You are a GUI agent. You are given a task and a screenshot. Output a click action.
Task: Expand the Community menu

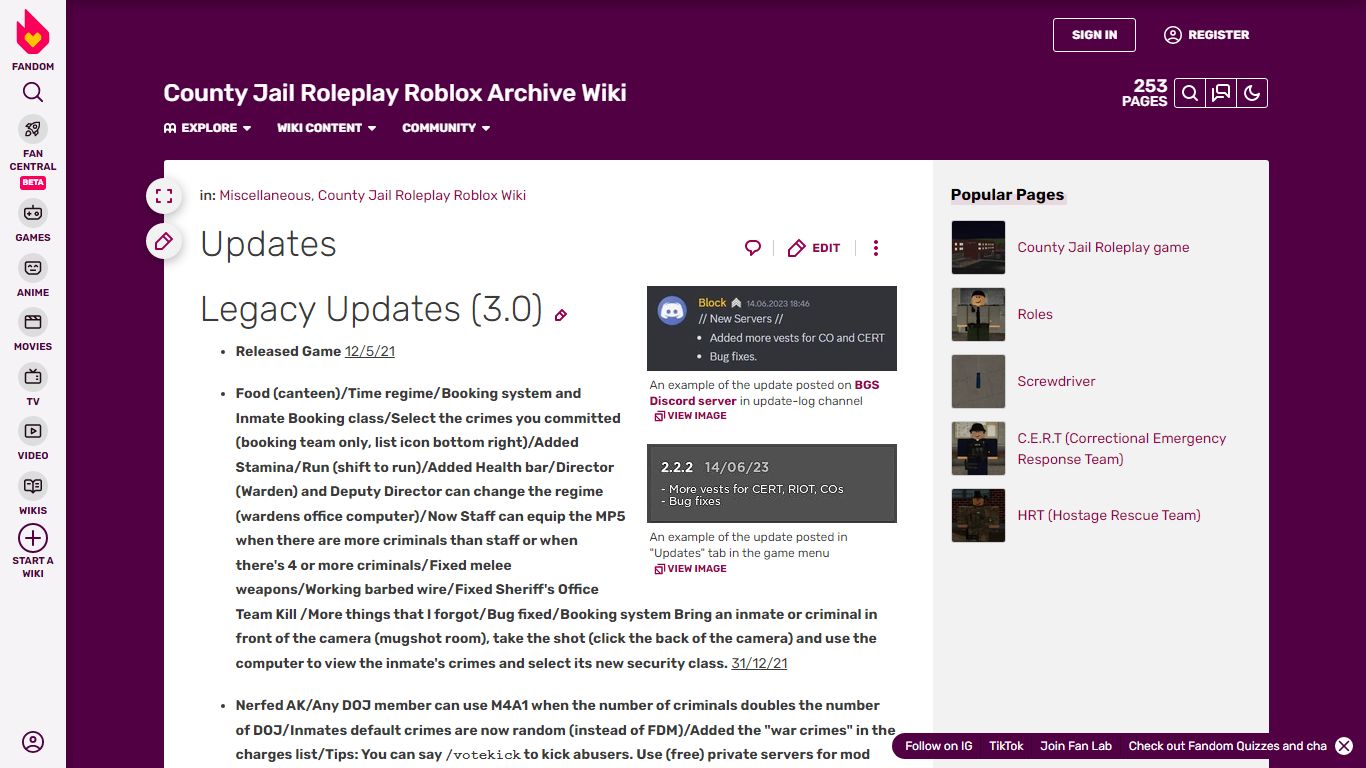446,128
